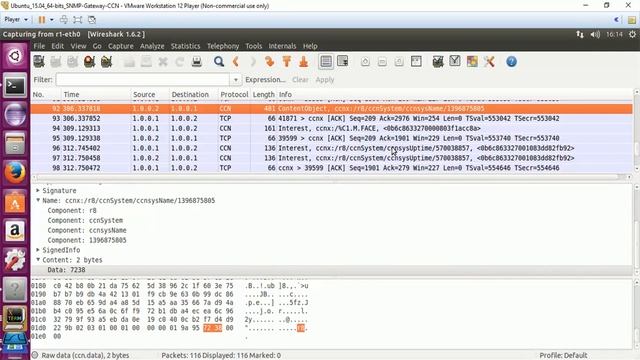Click the Expression... button
The height and width of the screenshot is (360, 640).
click(x=265, y=80)
